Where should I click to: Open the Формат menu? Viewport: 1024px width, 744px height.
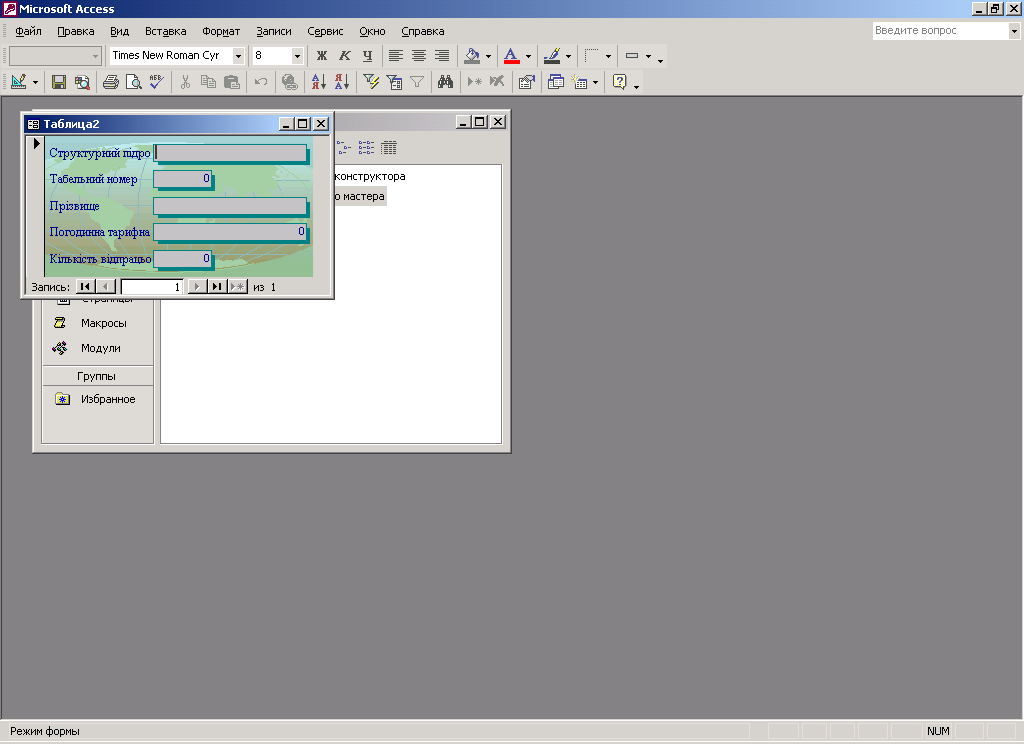pyautogui.click(x=221, y=31)
